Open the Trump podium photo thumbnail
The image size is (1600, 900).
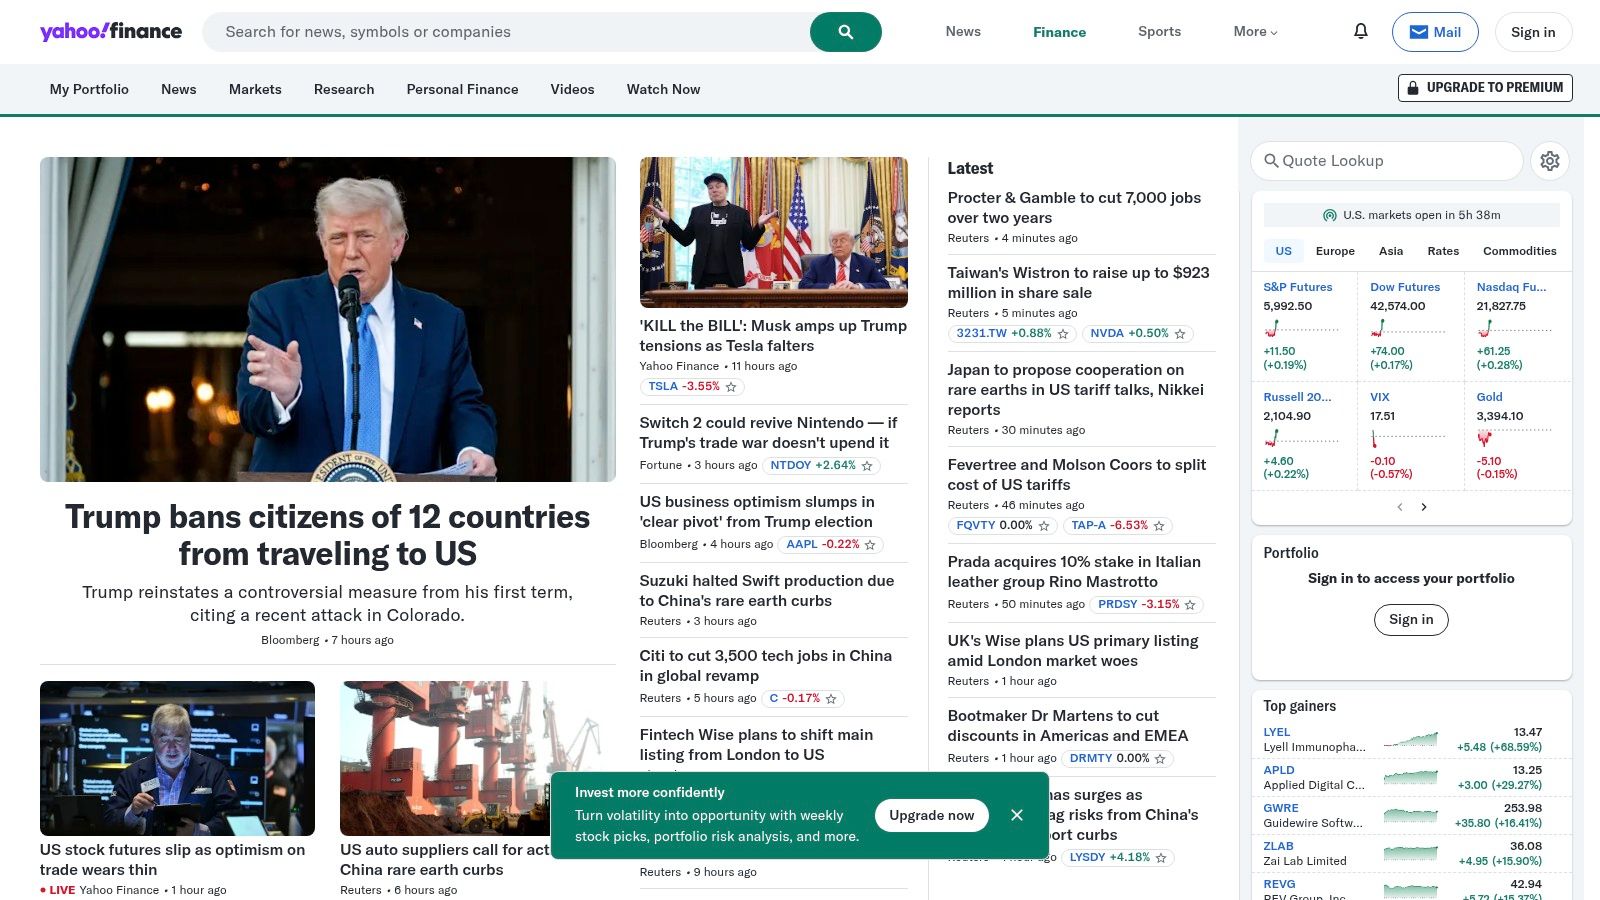click(328, 319)
